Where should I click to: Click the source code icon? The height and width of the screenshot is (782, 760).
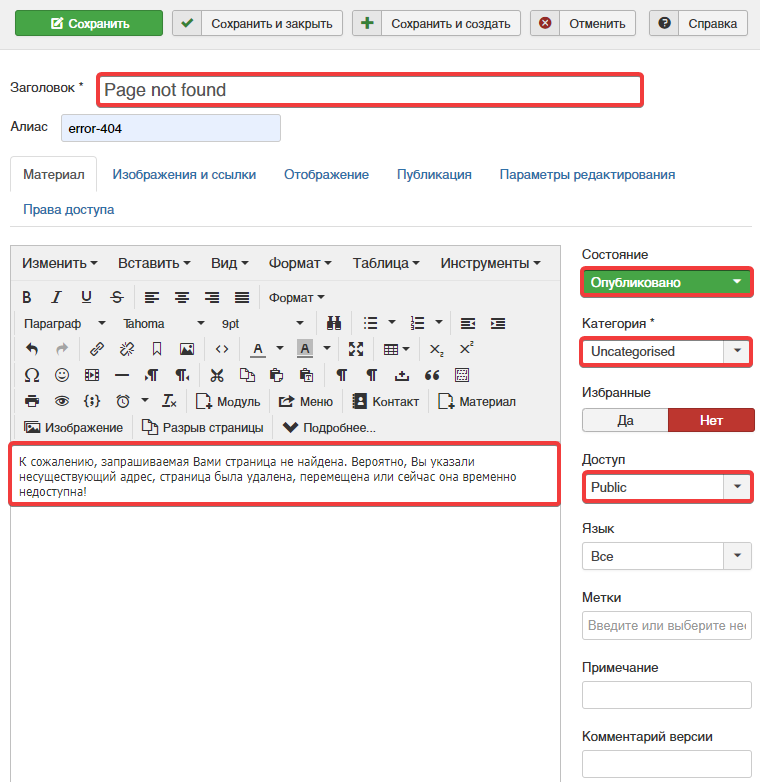(x=222, y=349)
